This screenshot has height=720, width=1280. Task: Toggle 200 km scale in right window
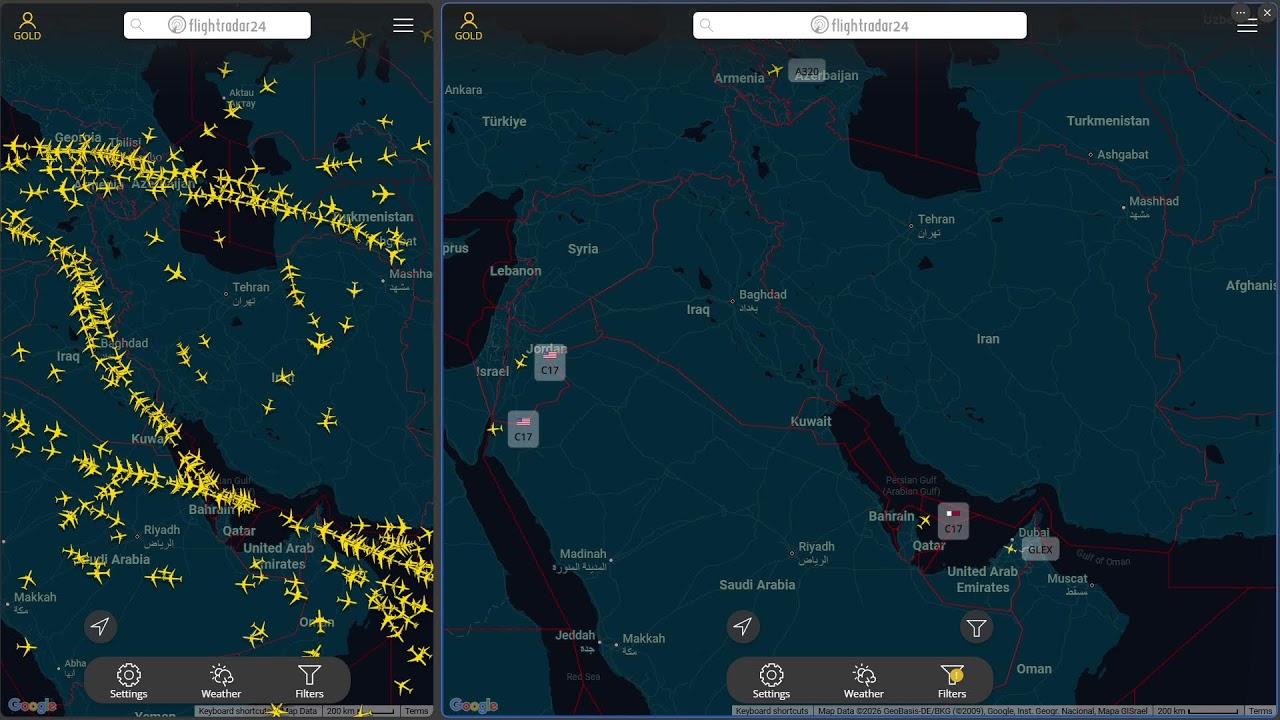(x=1198, y=711)
